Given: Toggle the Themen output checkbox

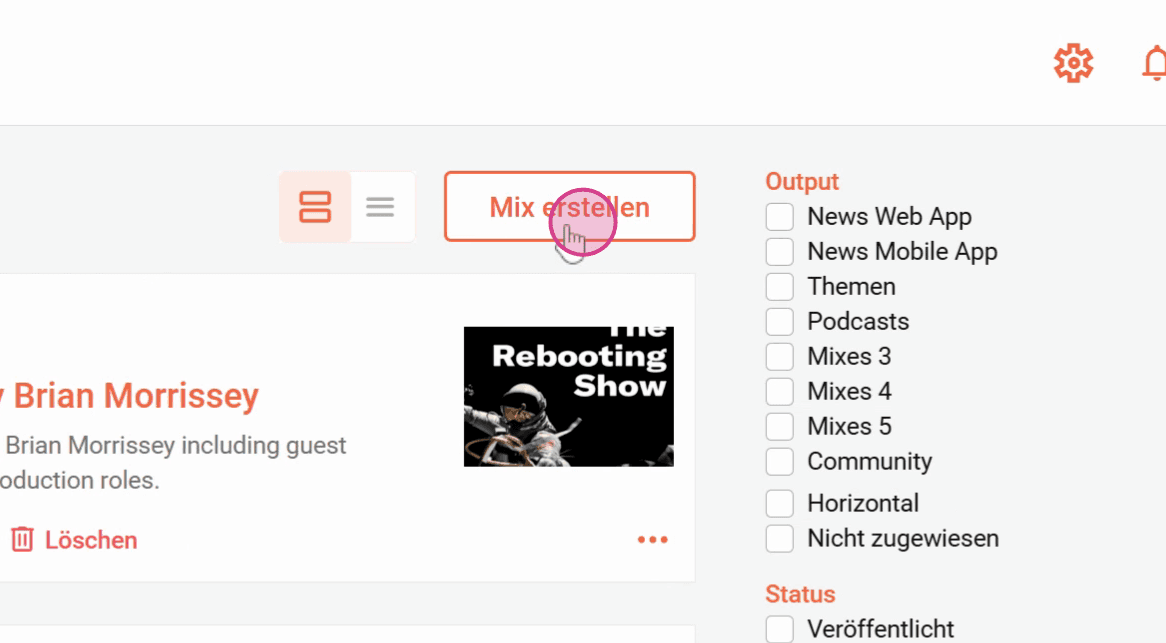Looking at the screenshot, I should [779, 286].
